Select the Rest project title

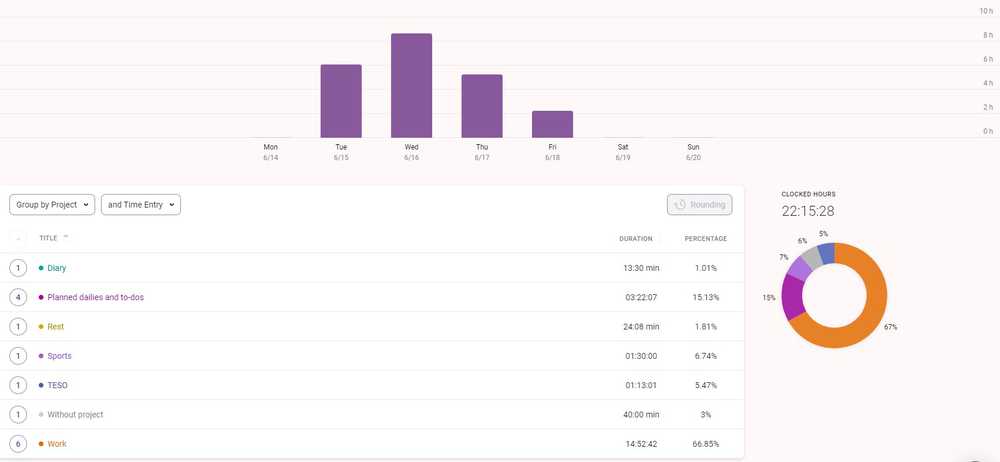(x=56, y=327)
